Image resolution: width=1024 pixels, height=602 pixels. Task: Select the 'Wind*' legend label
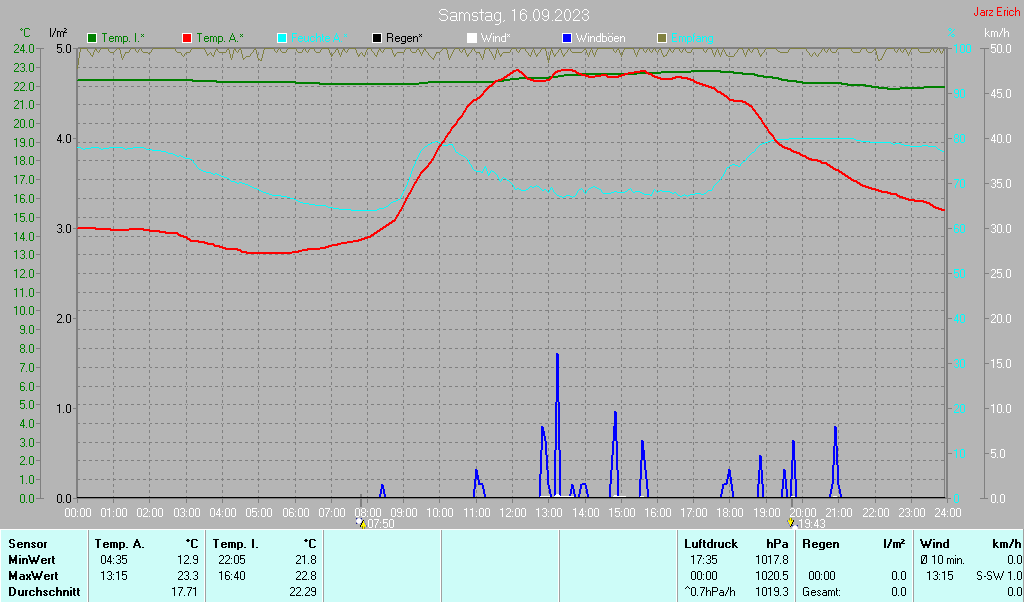(x=496, y=39)
